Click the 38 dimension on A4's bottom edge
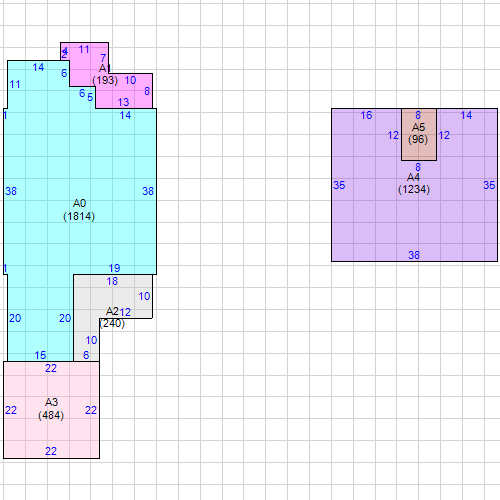 point(414,255)
